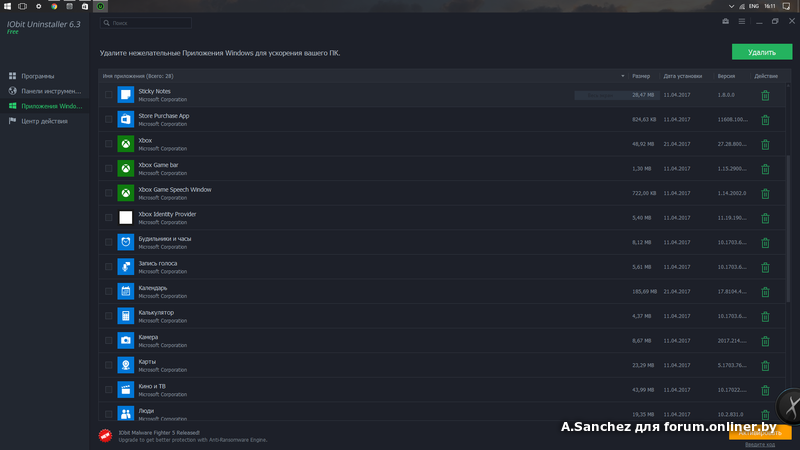Click trash icon in Xbox Game bar row
800x450 pixels.
click(x=765, y=169)
